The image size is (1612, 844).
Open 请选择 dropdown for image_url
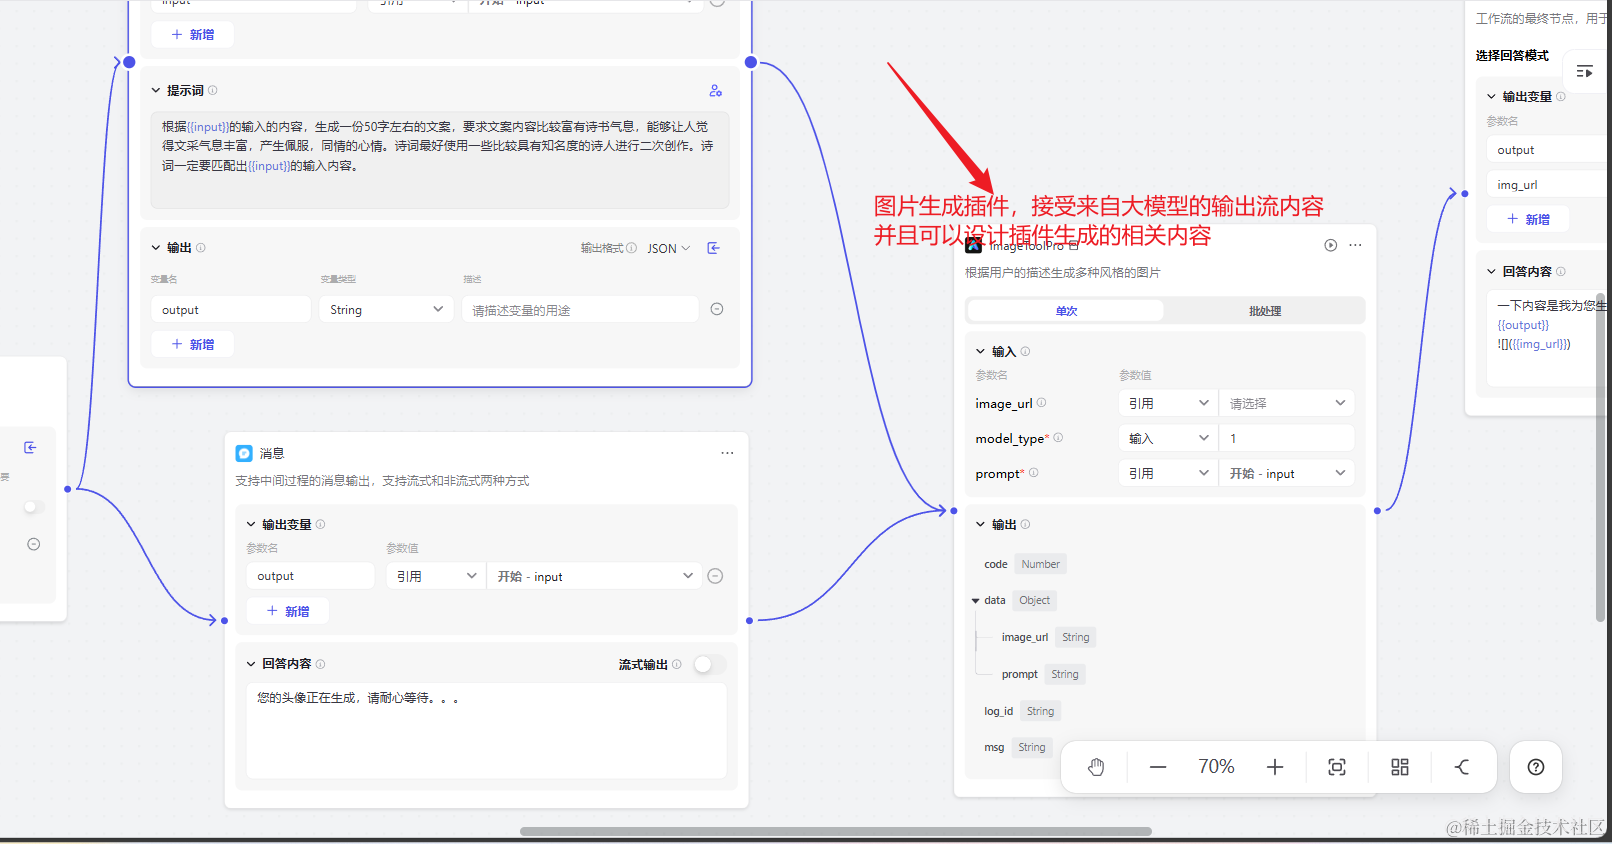click(x=1287, y=403)
